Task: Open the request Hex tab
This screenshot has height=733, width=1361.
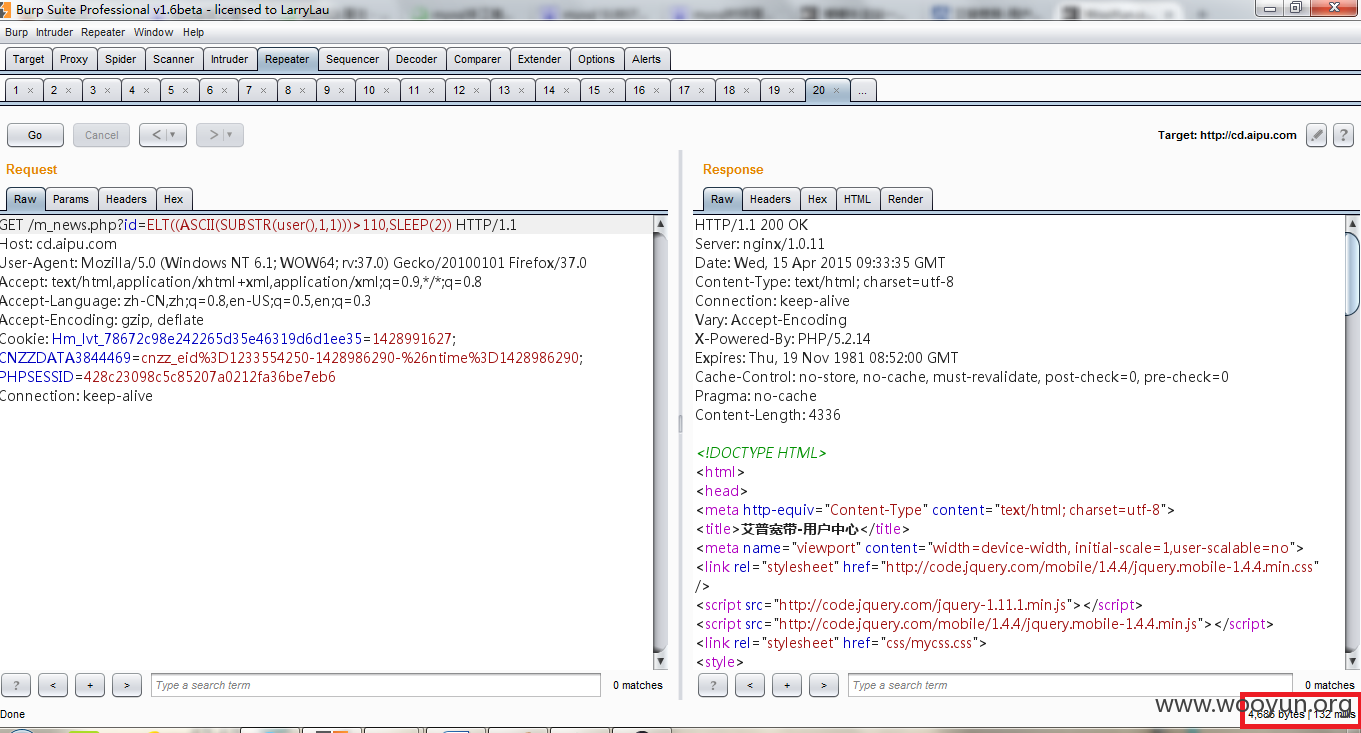Action: click(x=173, y=199)
